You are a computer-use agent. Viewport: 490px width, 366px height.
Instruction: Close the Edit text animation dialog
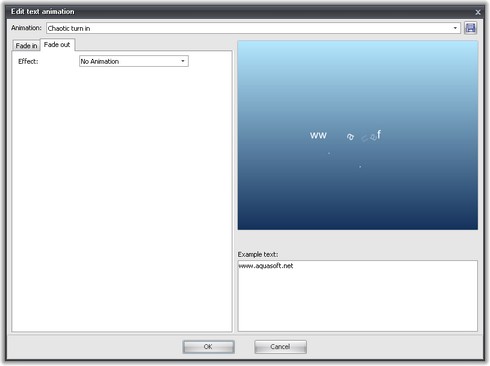point(478,12)
